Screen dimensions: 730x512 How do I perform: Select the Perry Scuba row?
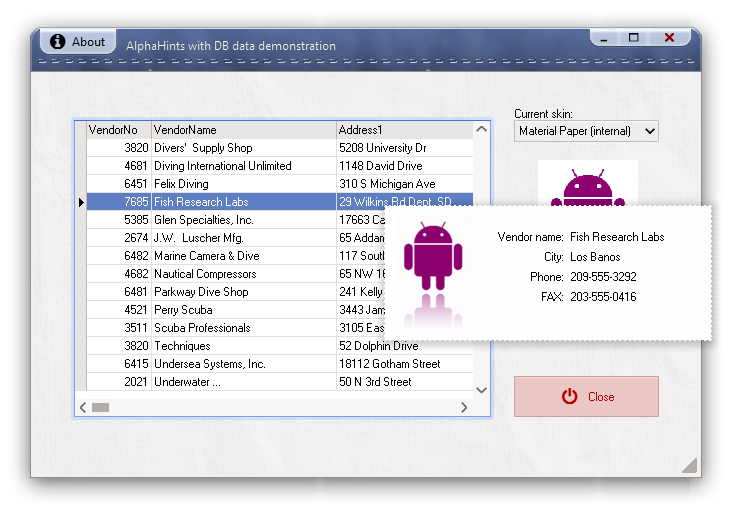click(x=236, y=310)
